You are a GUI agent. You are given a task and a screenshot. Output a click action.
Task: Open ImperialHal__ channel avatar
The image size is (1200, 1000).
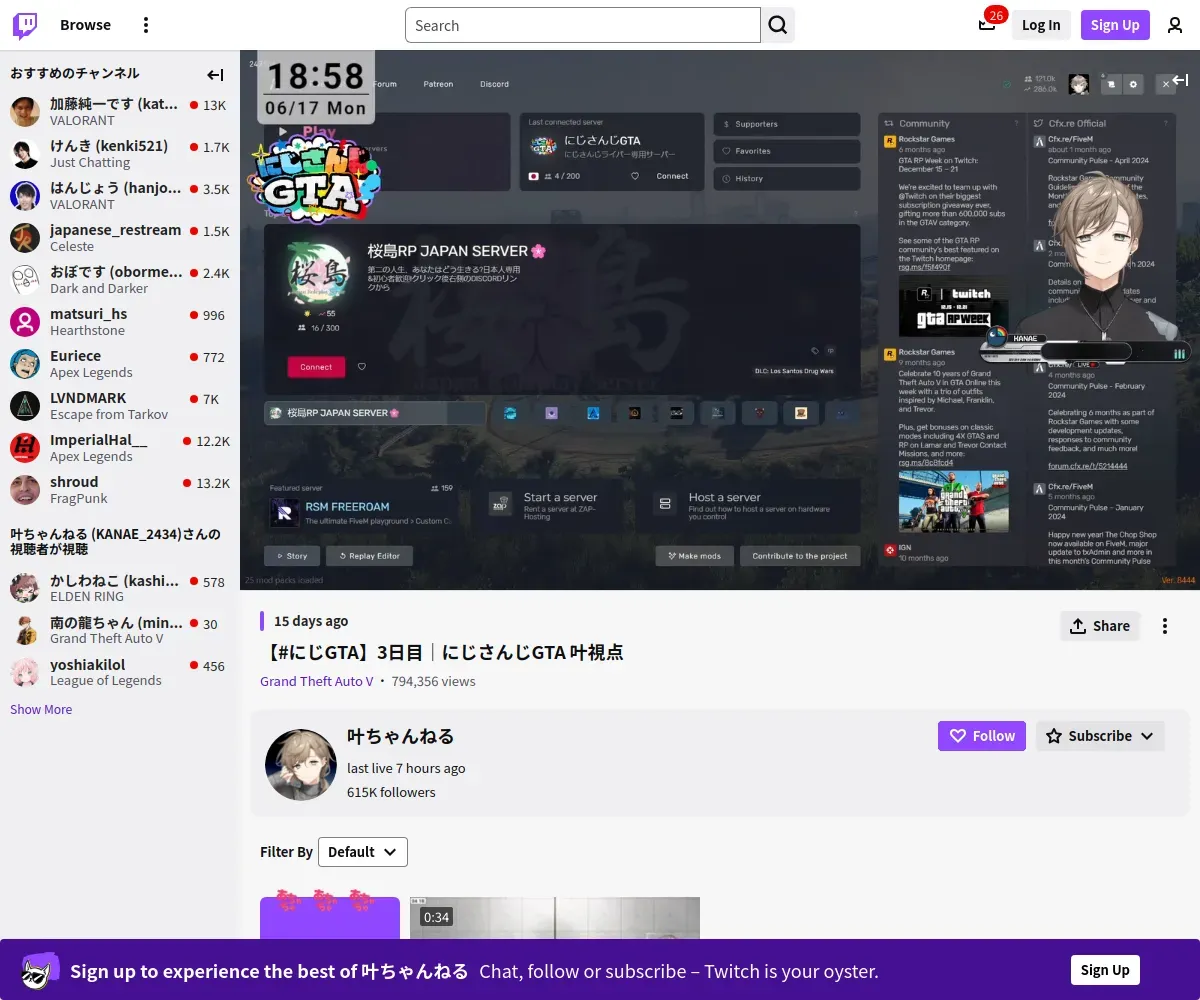pyautogui.click(x=25, y=448)
